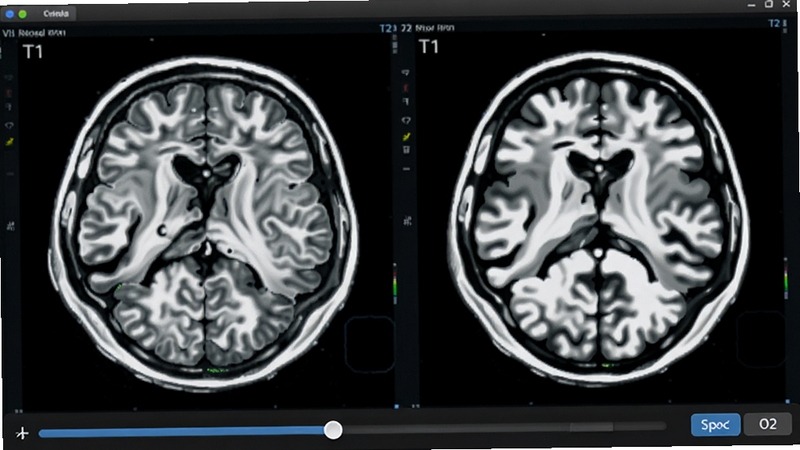Select the red tool icon in right viewer toolbar
800x450 pixels.
click(406, 88)
